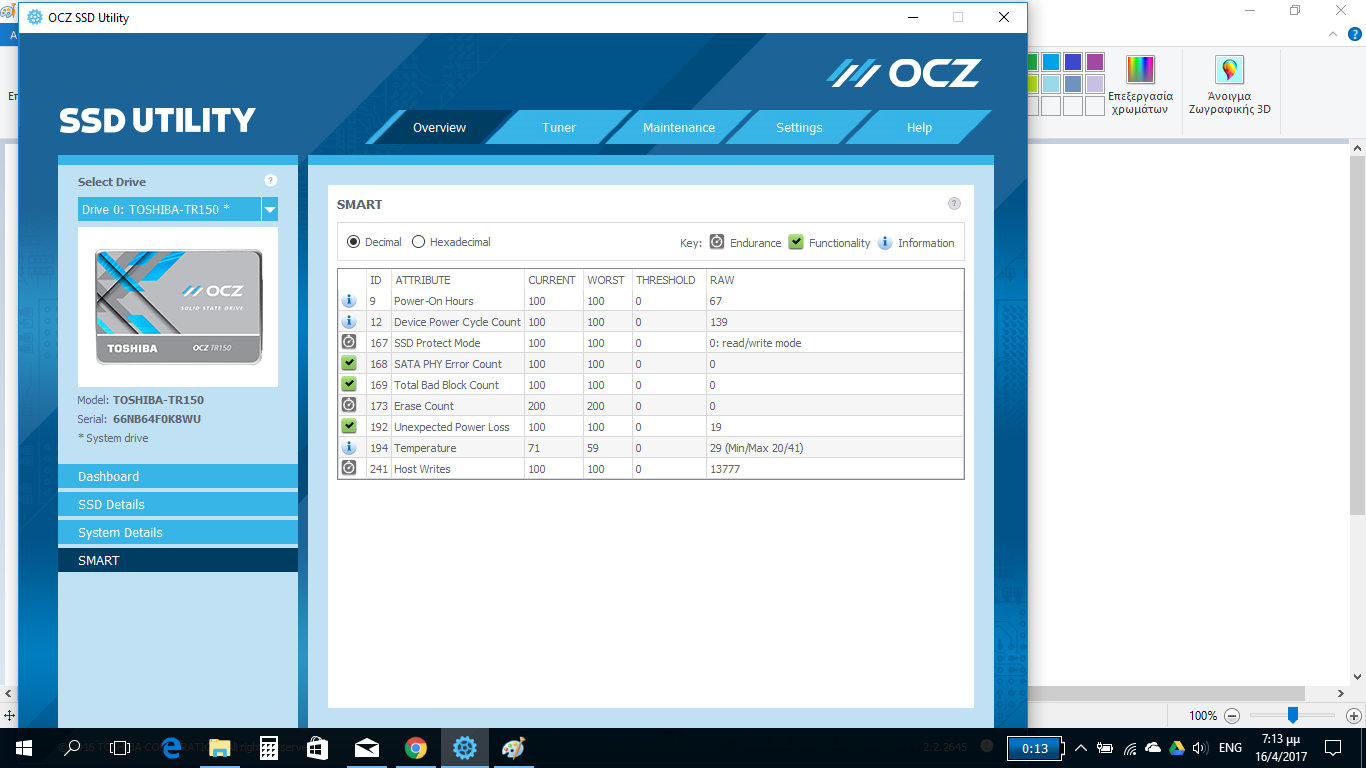Screen dimensions: 1366x768
Task: Click the help icon beside Select Drive
Action: point(270,181)
